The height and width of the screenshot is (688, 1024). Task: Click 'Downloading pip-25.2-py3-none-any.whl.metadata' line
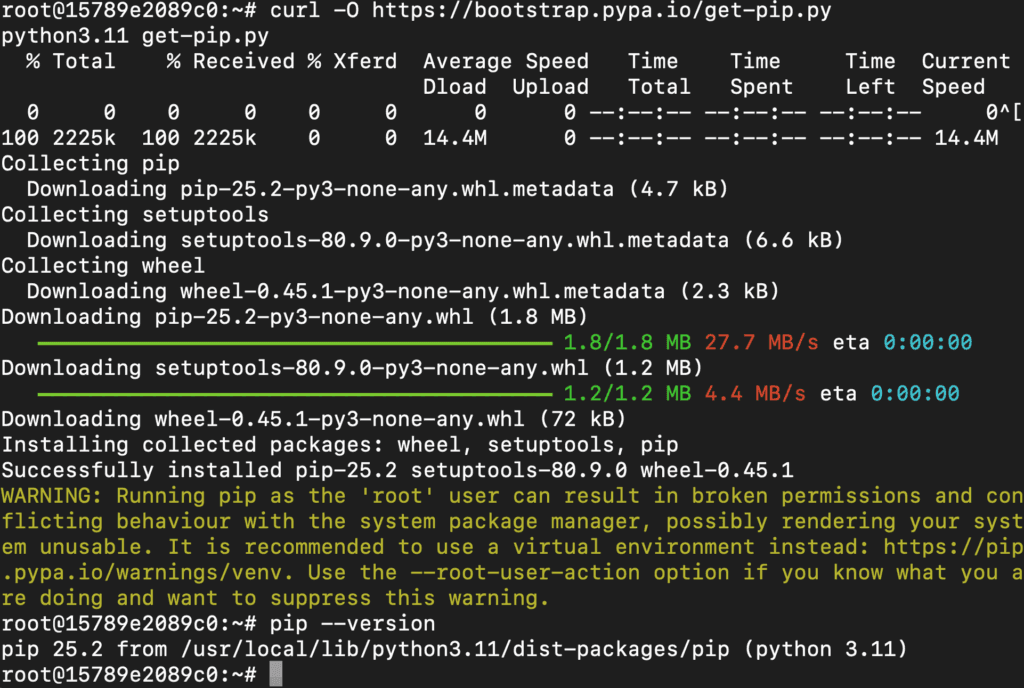pyautogui.click(x=377, y=189)
